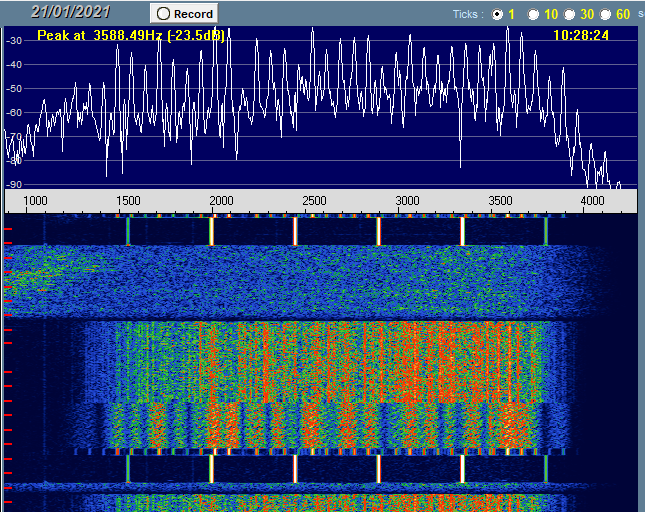Screen dimensions: 645x512
Task: Click the 4000 Hz frequency ruler label
Action: pyautogui.click(x=593, y=201)
